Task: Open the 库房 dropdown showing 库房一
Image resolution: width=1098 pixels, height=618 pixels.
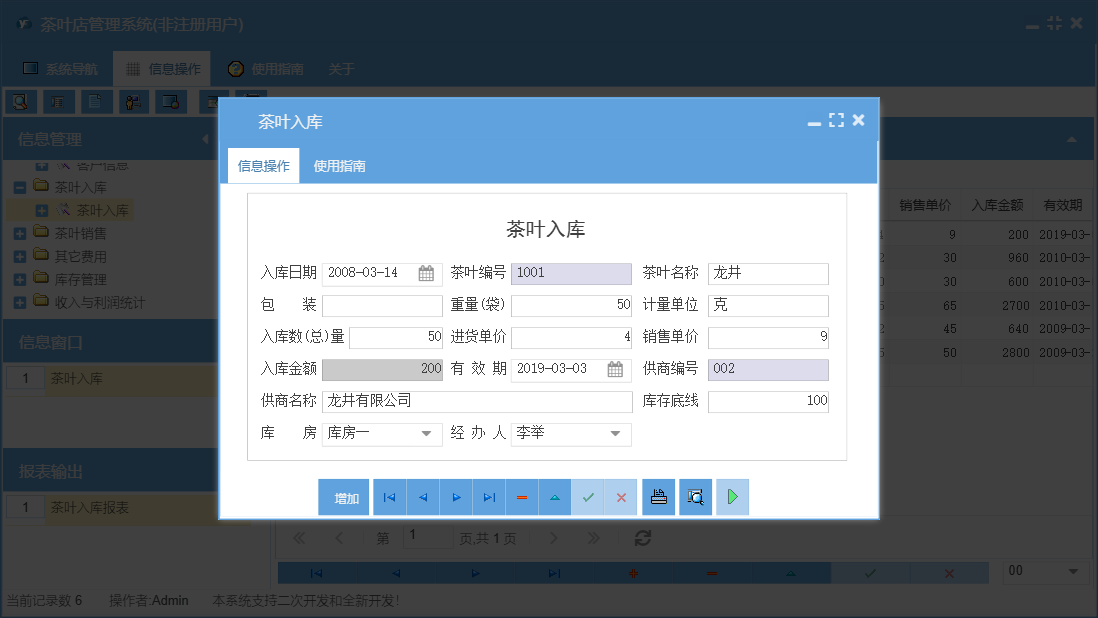Action: pos(424,434)
